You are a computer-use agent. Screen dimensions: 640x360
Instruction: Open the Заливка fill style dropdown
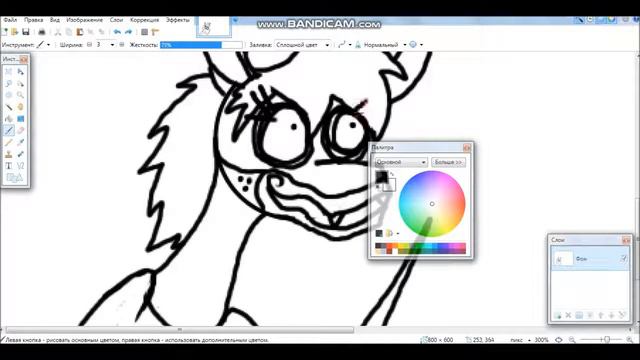click(x=302, y=45)
